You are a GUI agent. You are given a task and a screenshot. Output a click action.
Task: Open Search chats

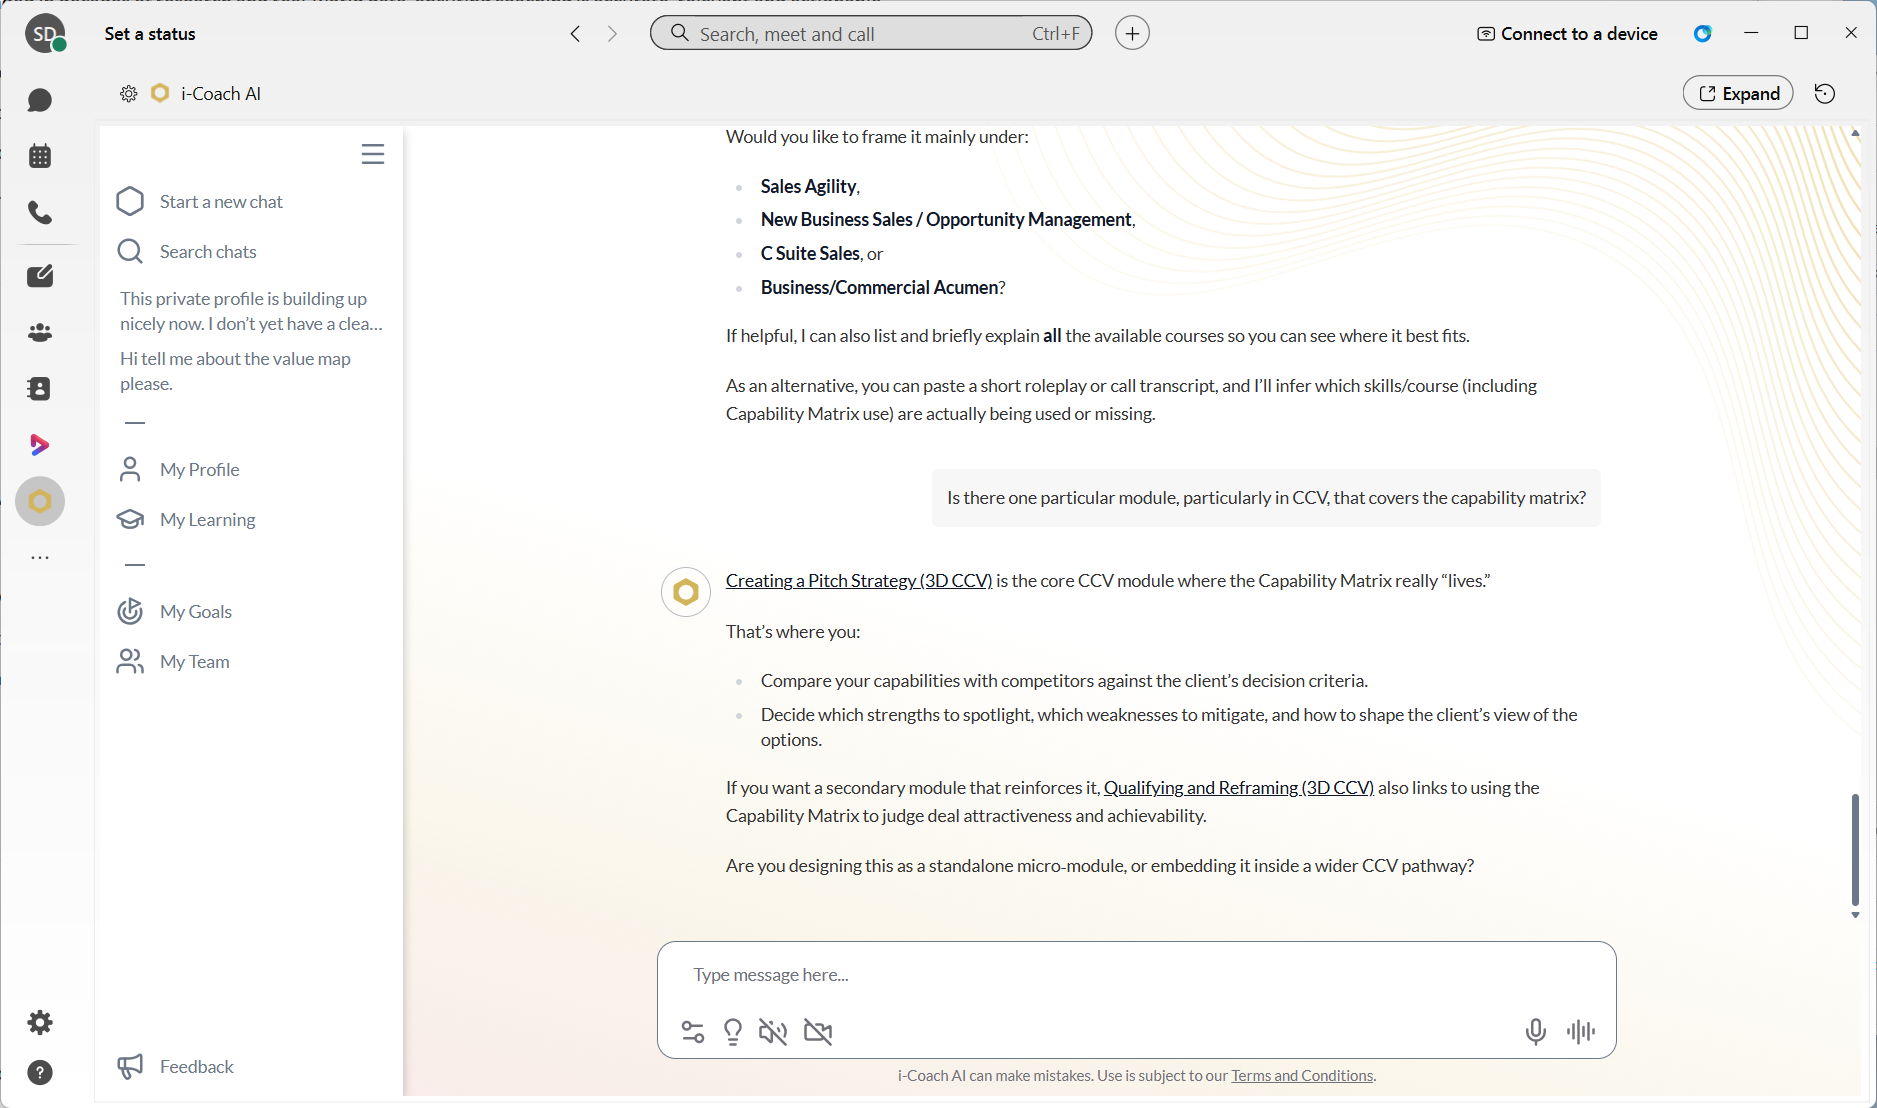[x=187, y=252]
